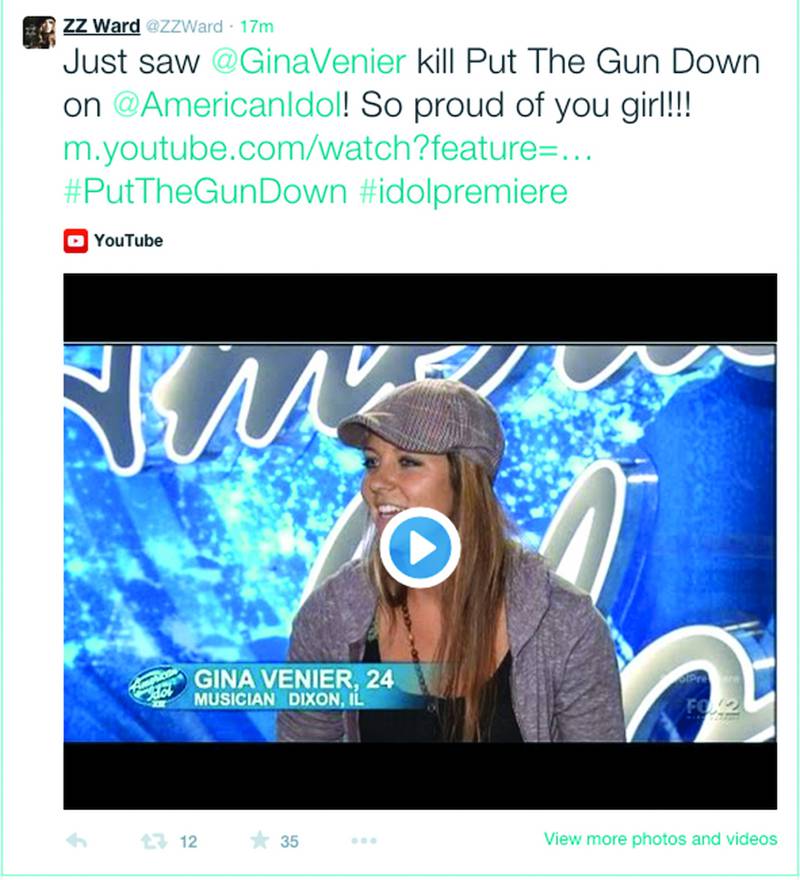Screen dimensions: 800x880
Task: Open the 17m tweet timestamp
Action: tap(257, 26)
